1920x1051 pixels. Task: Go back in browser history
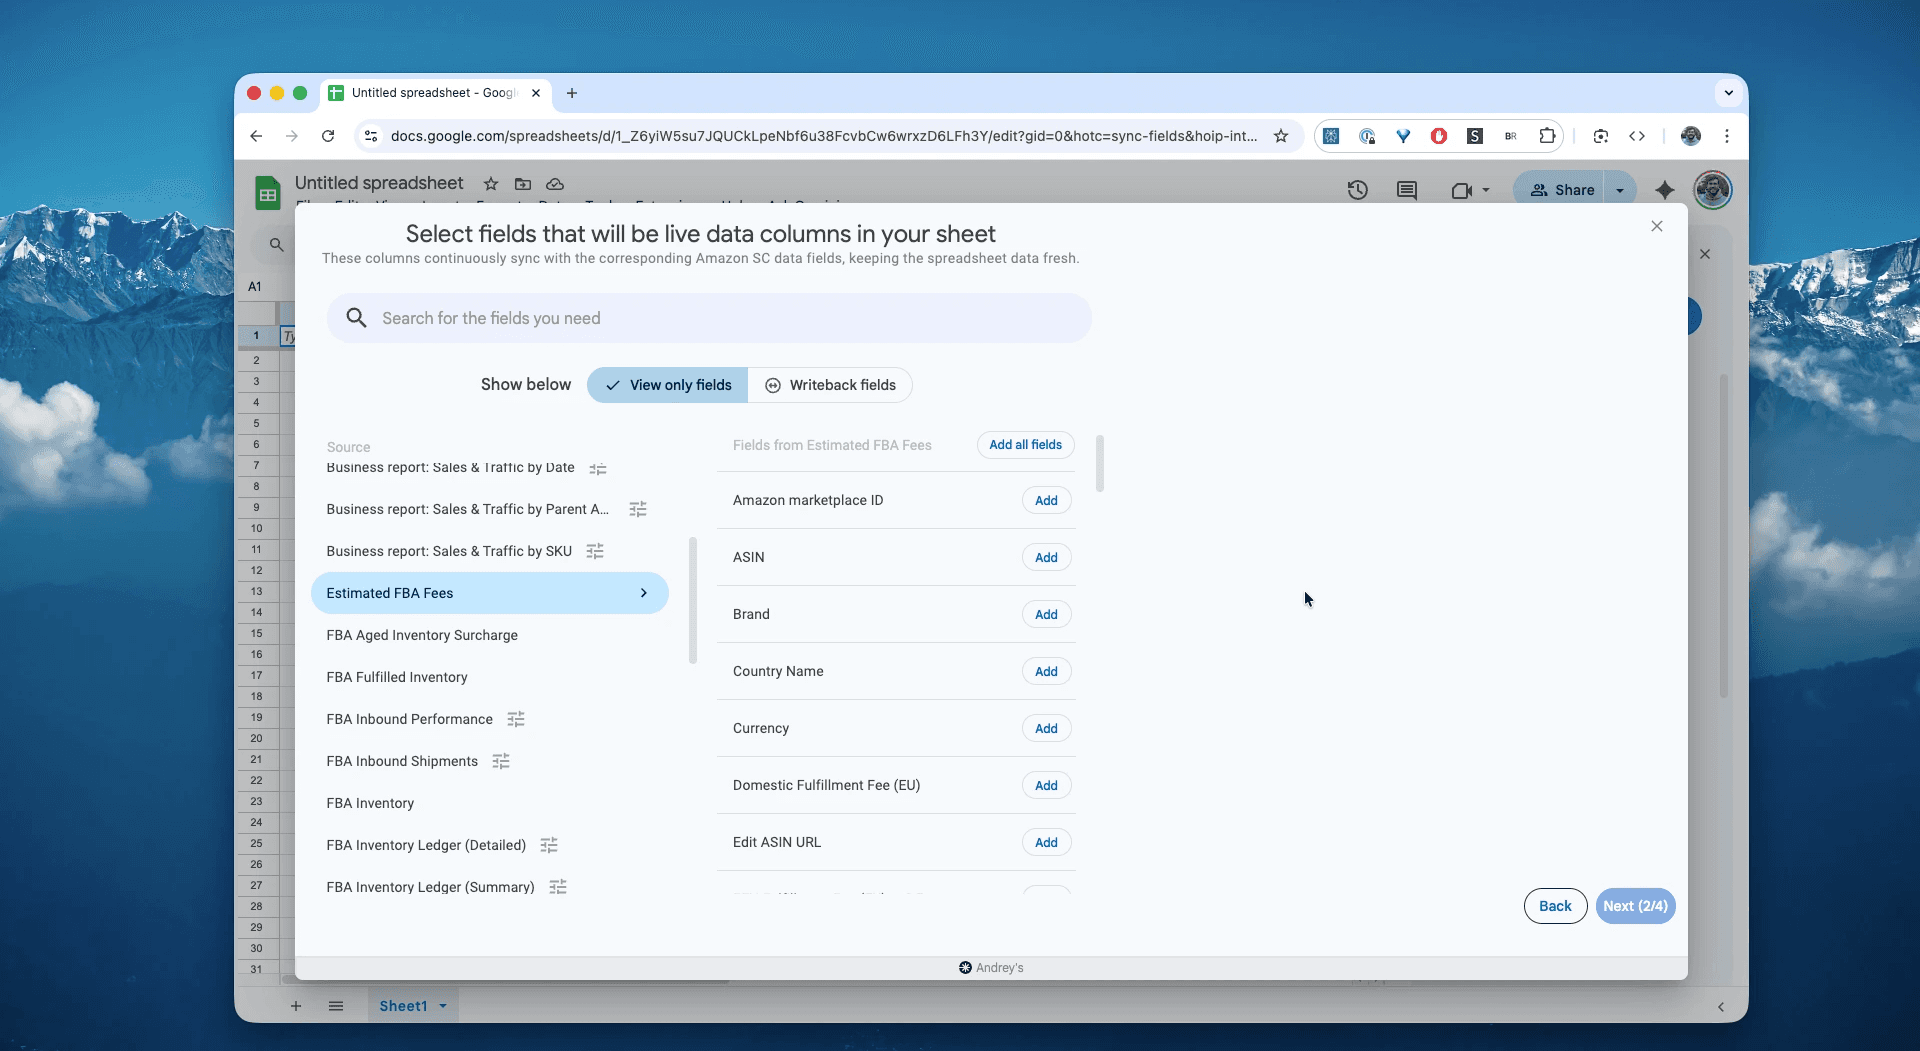[256, 136]
